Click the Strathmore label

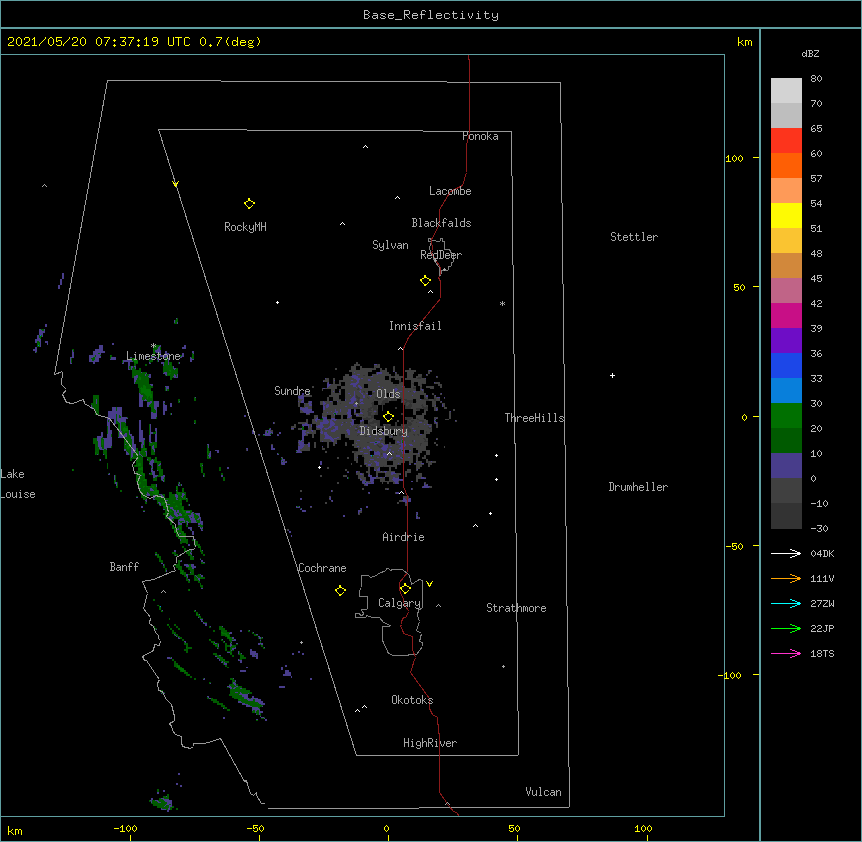pyautogui.click(x=516, y=608)
